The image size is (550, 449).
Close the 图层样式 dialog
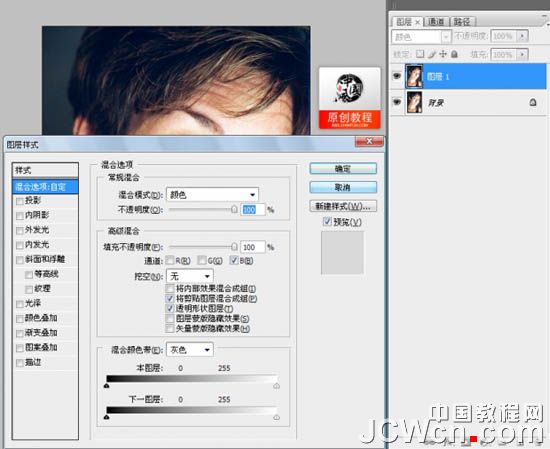coord(369,141)
